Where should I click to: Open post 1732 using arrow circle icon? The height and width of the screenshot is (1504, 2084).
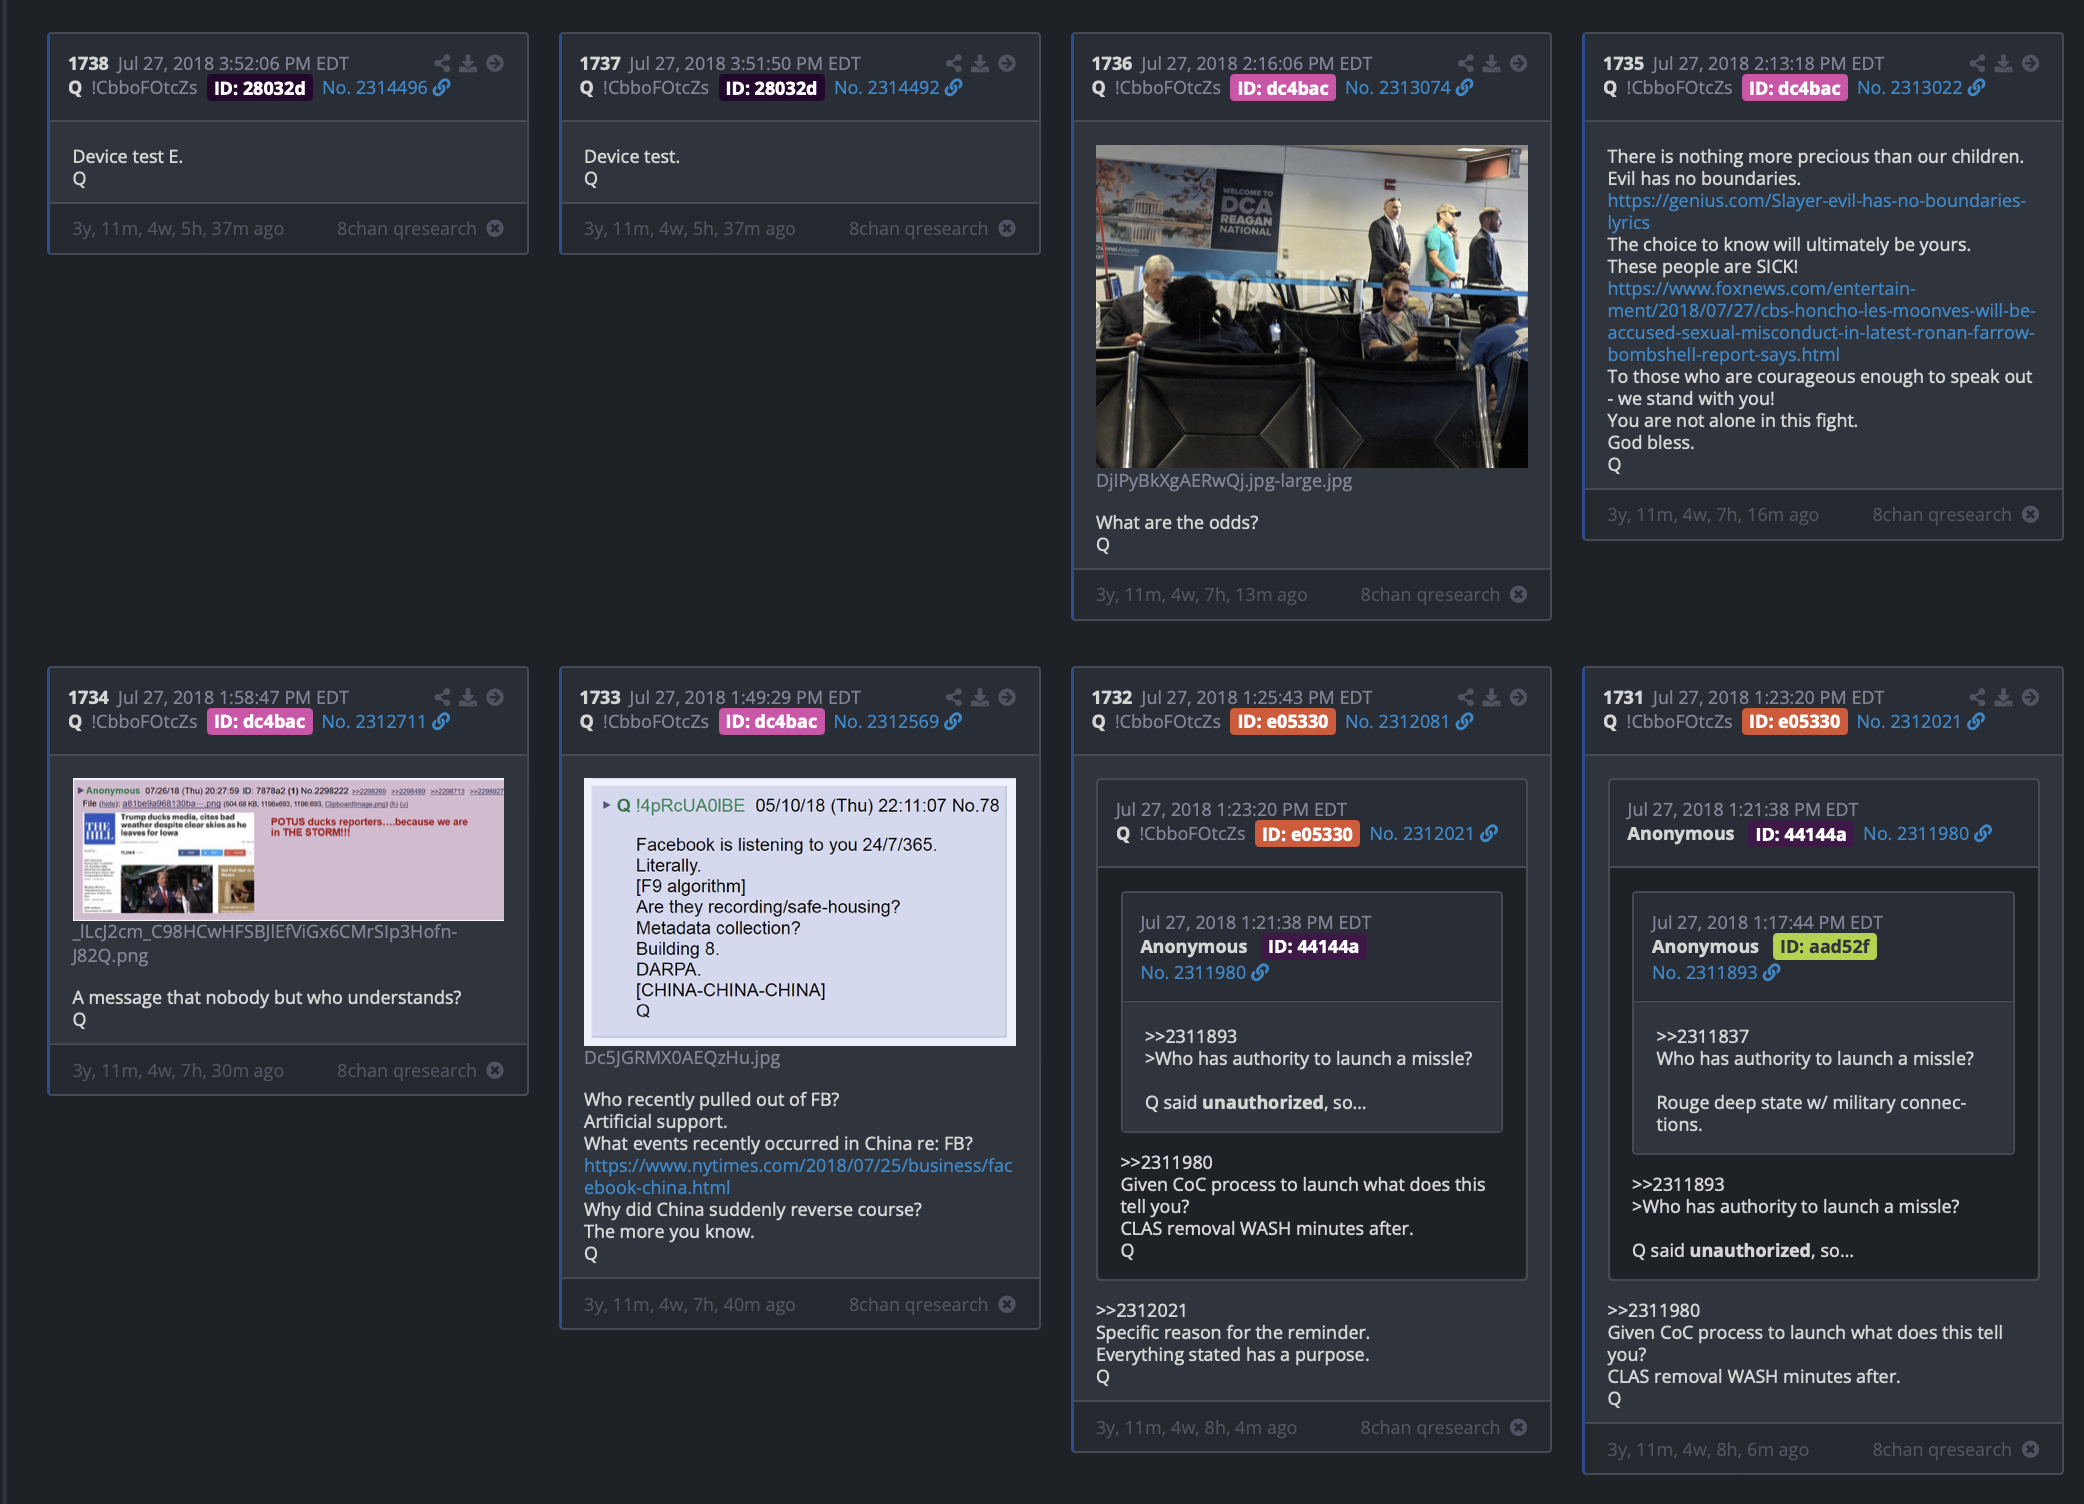(1519, 697)
